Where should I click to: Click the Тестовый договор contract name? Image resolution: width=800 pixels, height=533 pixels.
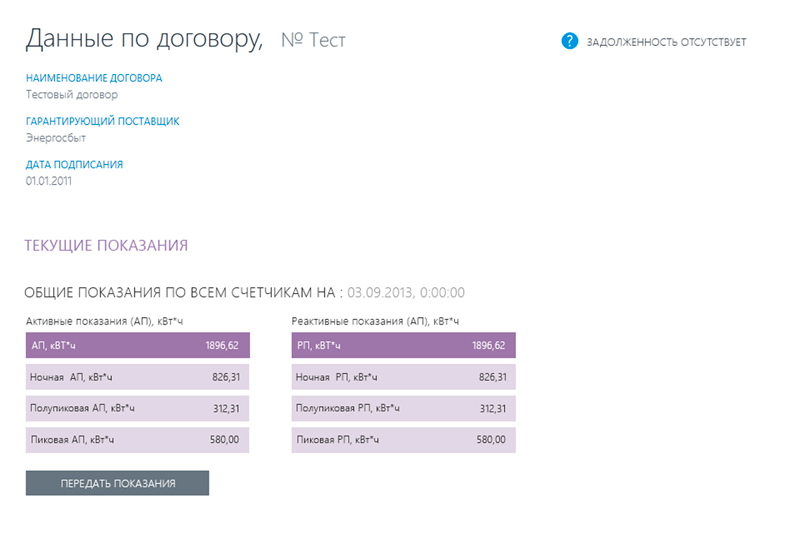[x=72, y=95]
